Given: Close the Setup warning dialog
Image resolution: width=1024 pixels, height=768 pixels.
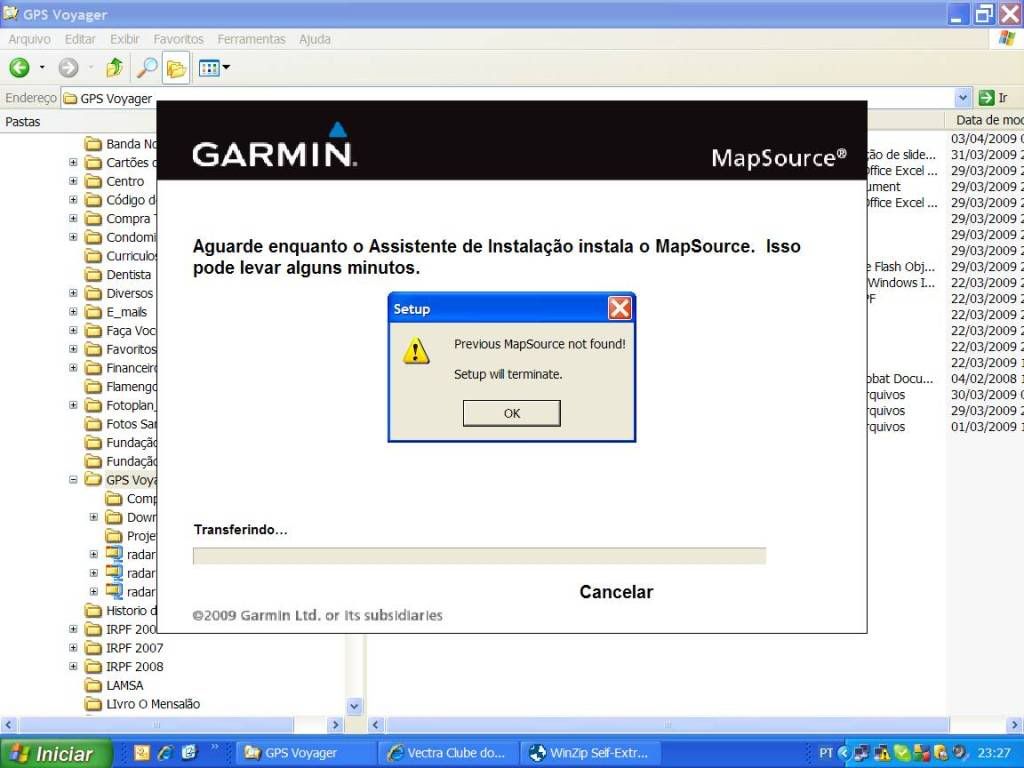Looking at the screenshot, I should tap(619, 308).
